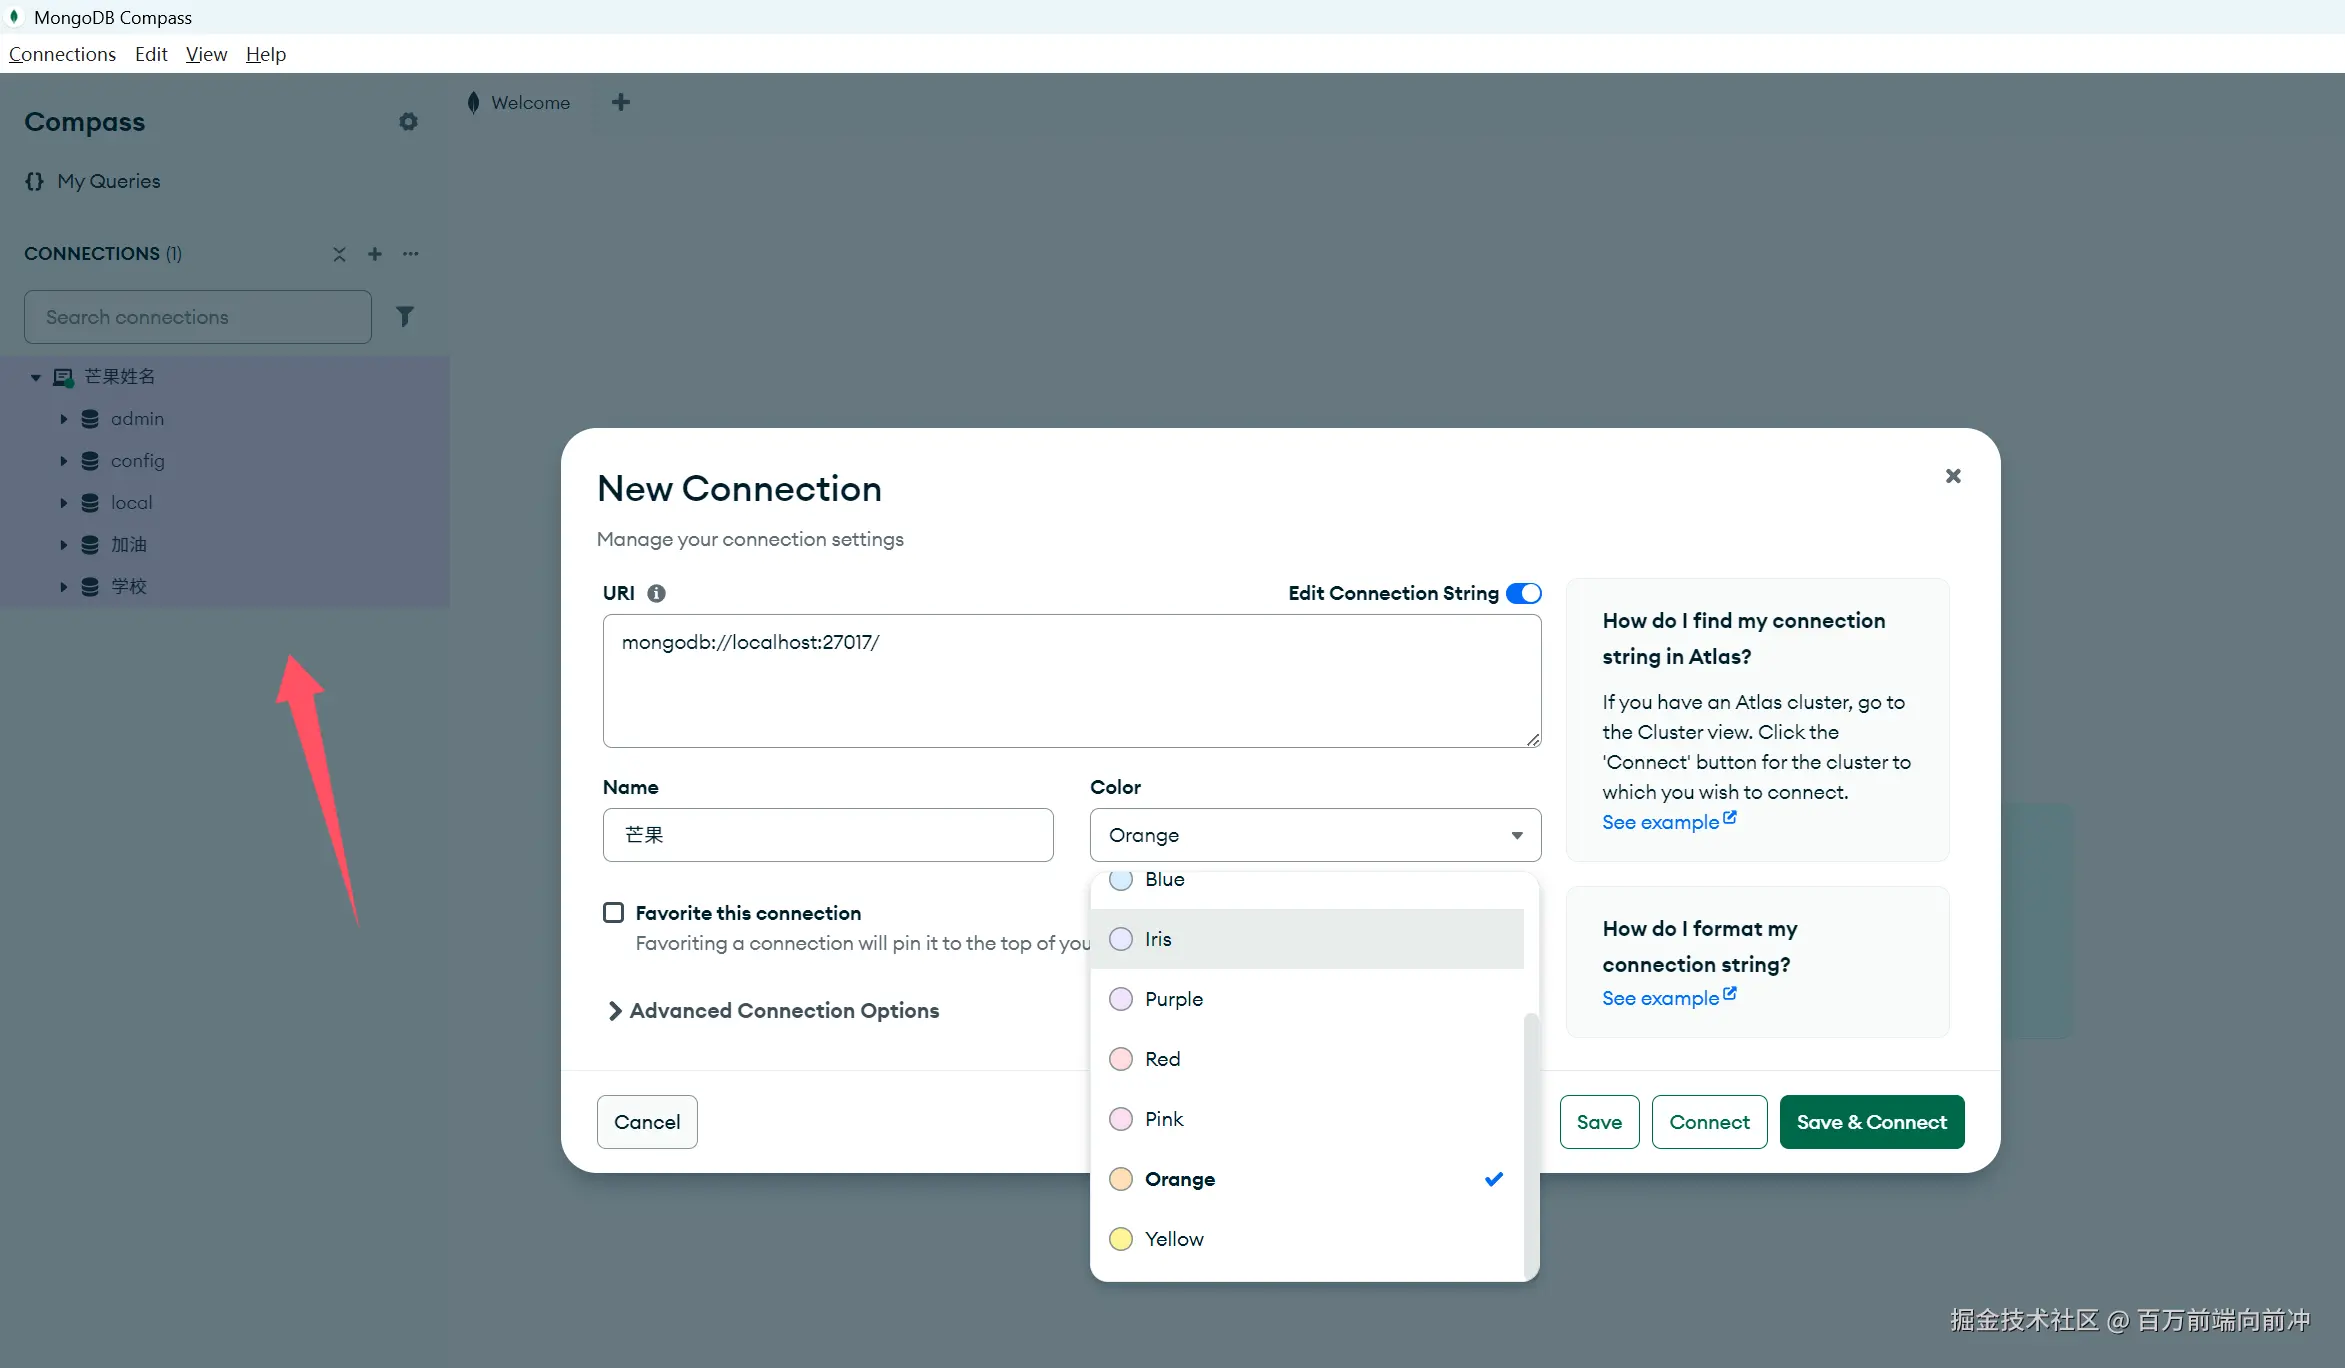Toggle the Edit Connection String switch
Screen dimensions: 2345x1368
[1524, 593]
